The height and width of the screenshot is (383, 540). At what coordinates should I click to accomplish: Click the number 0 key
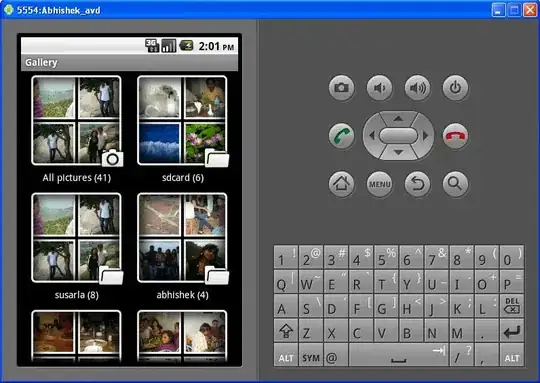coord(512,257)
